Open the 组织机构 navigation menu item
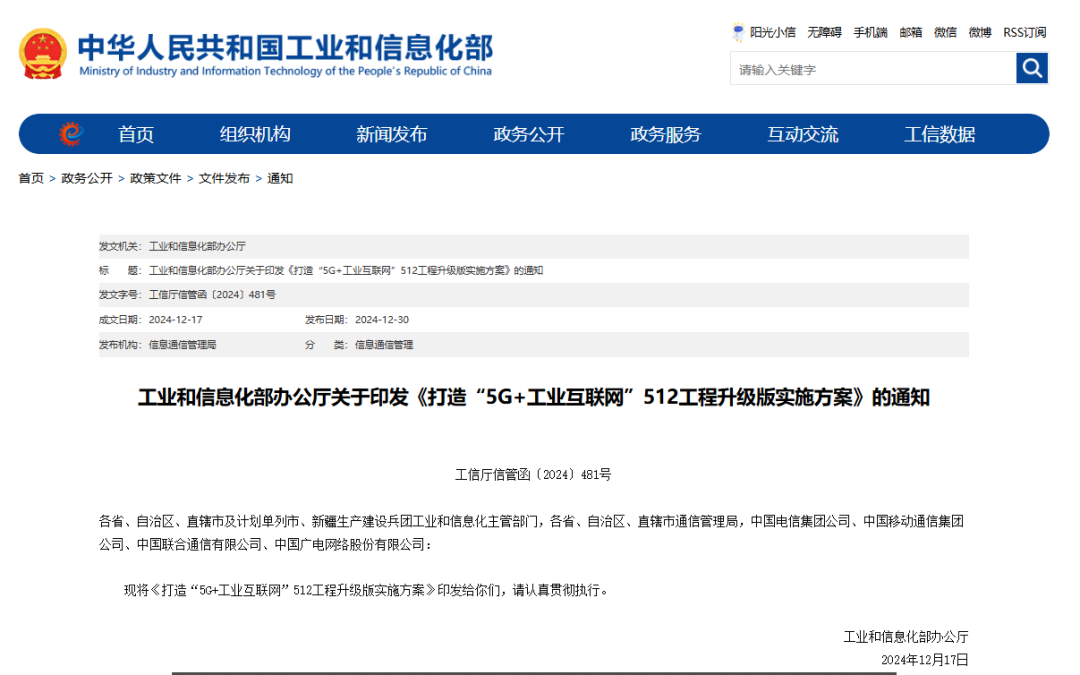 coord(255,134)
